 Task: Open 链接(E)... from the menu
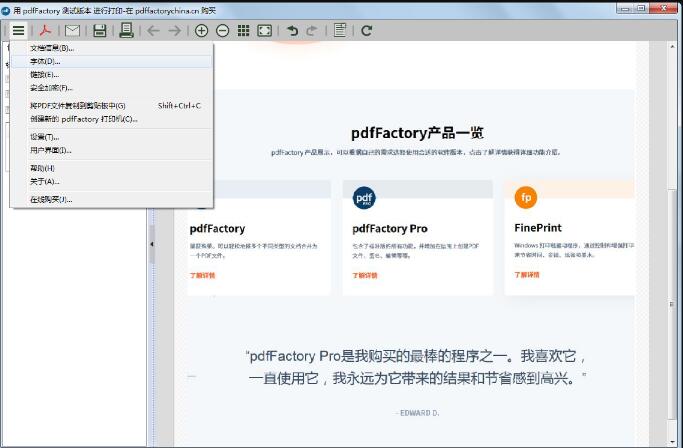[x=112, y=75]
